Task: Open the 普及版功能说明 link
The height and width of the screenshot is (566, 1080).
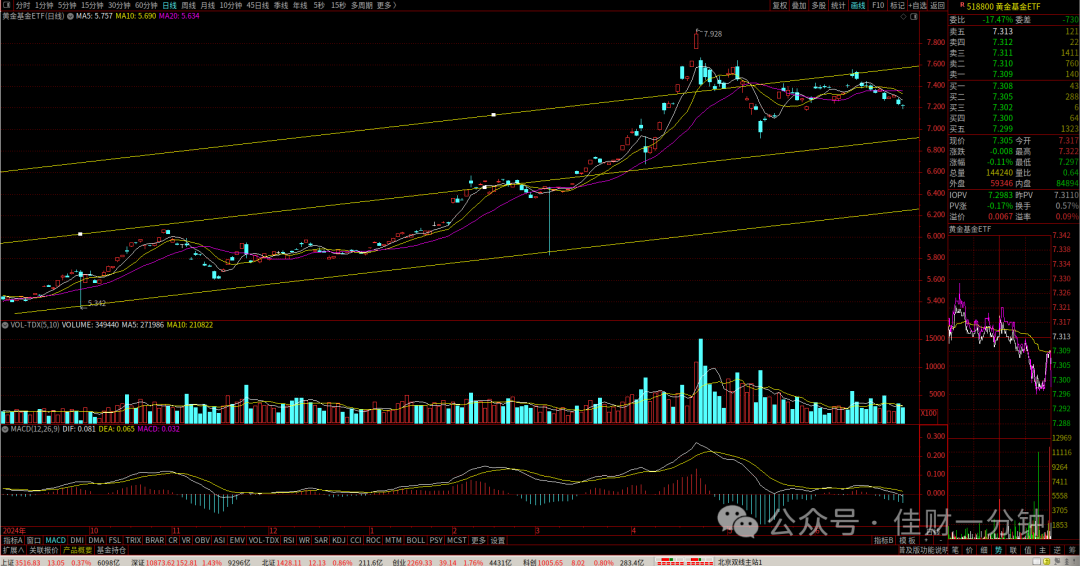Action: (x=923, y=550)
